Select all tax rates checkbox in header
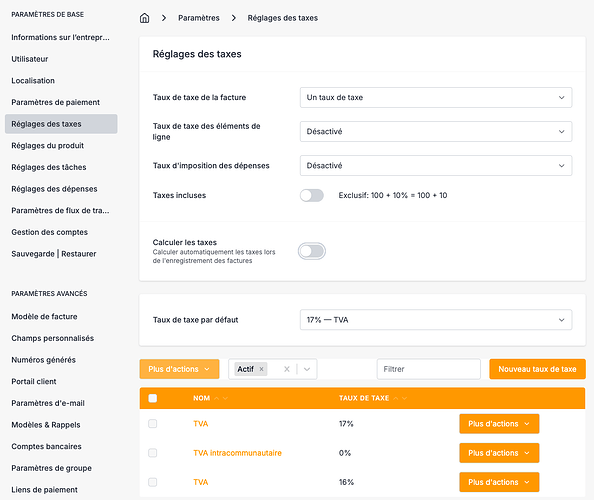This screenshot has width=594, height=500. (x=153, y=398)
